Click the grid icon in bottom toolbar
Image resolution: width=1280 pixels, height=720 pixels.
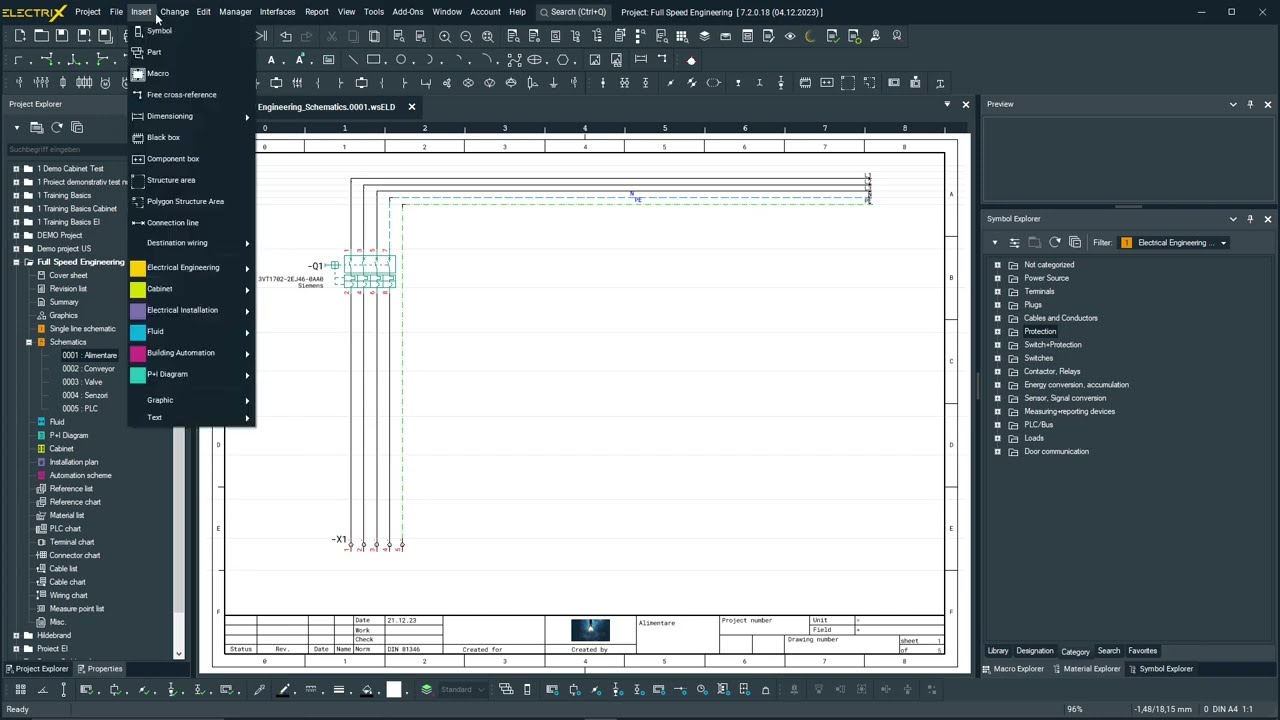tap(20, 689)
